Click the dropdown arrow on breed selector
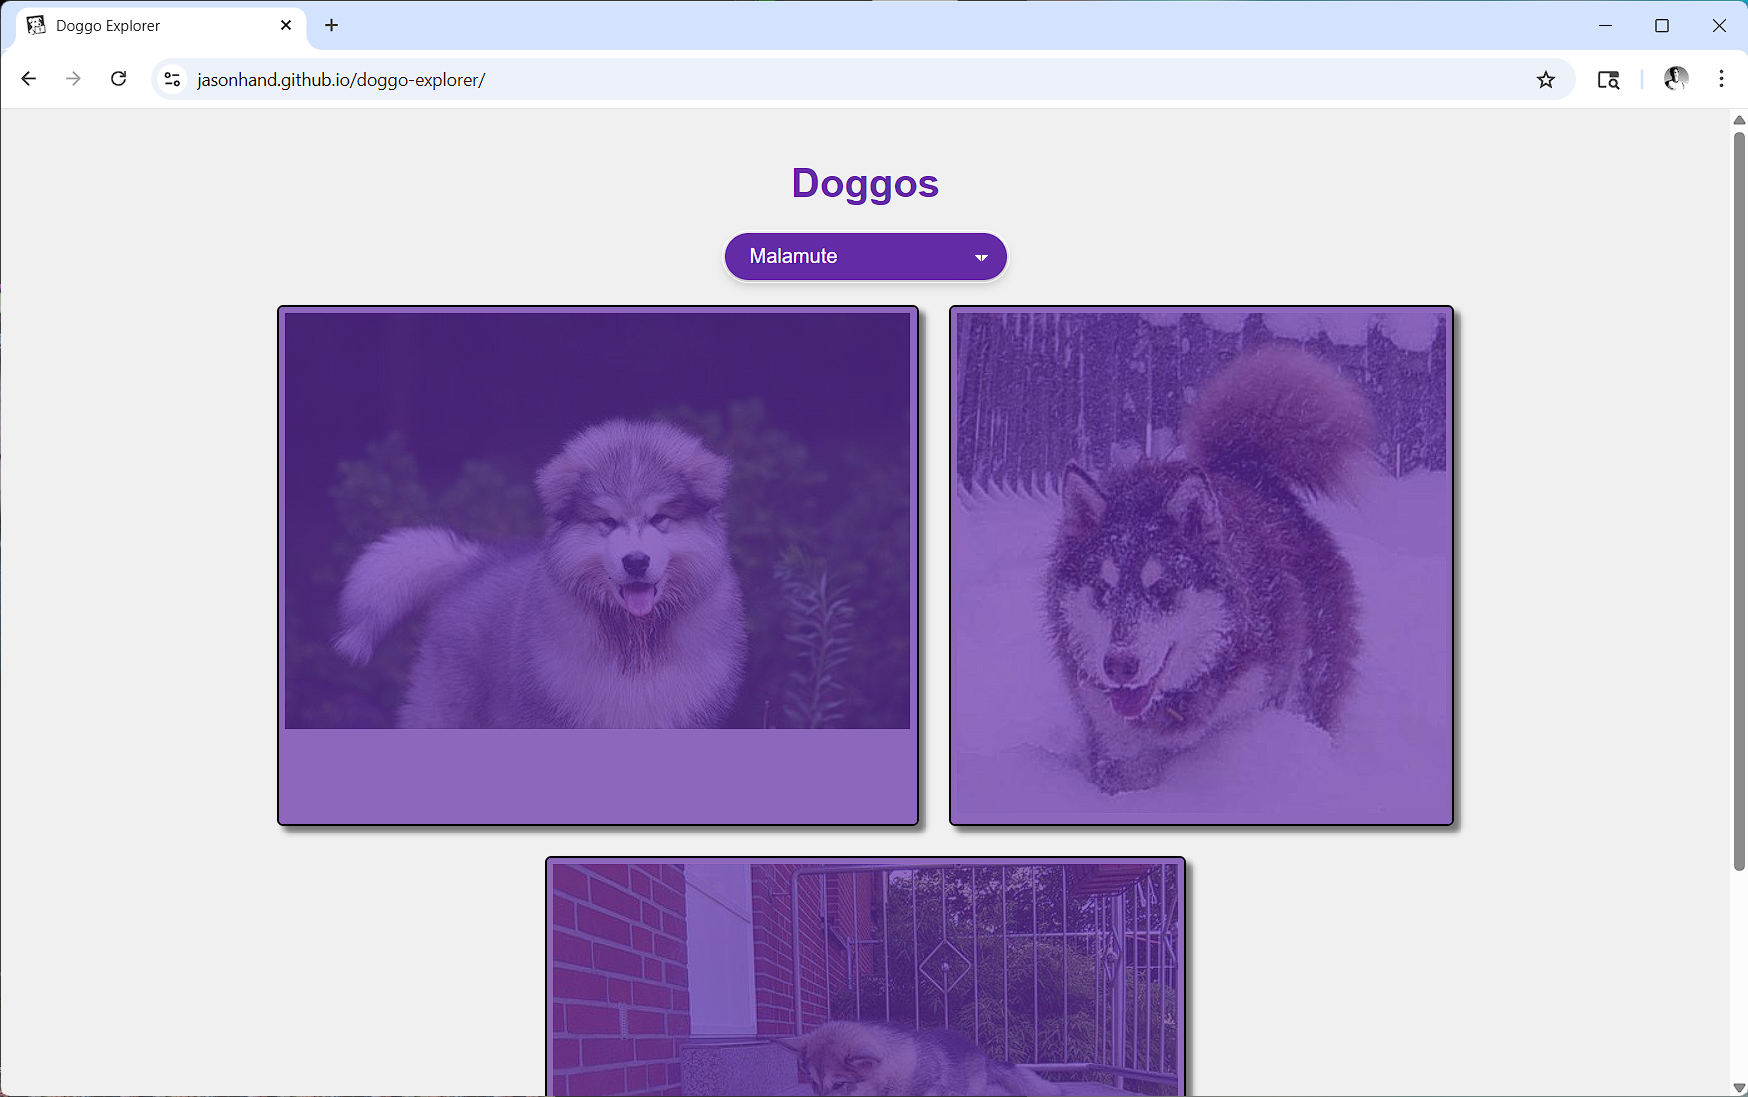 981,258
